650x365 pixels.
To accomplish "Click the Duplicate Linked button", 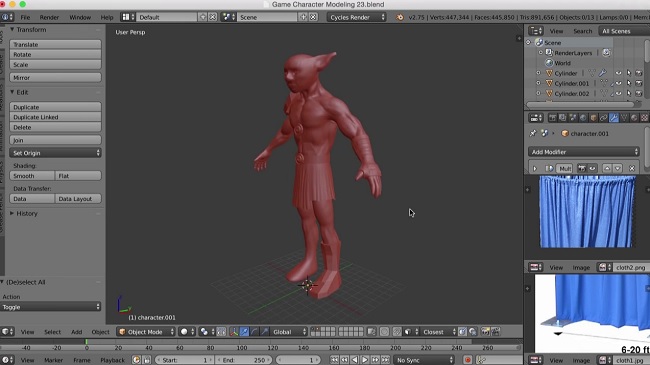I will pos(55,117).
